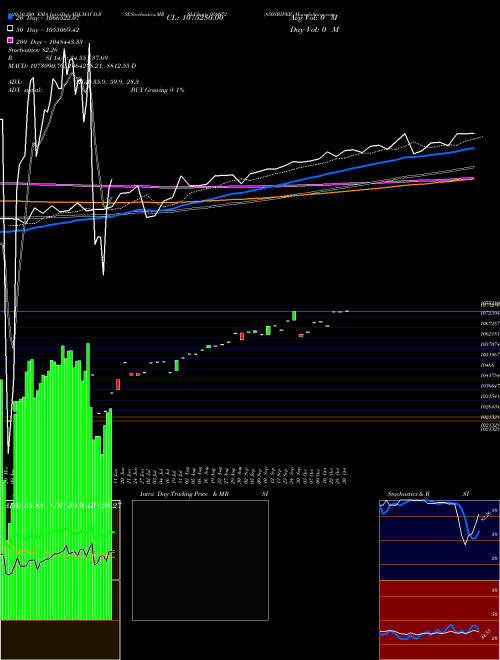
Task: Select the '50 Day = 1053069.42' legend text
Action: [x=47, y=30]
